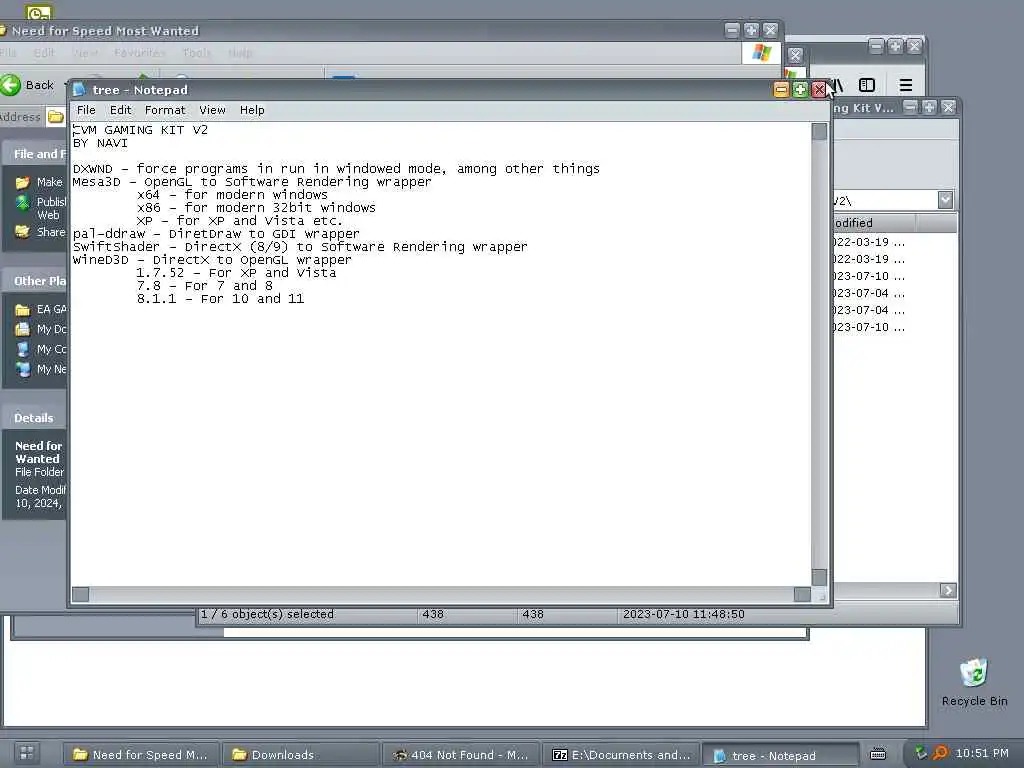Click the 2023-07-10 11:48:50 status bar entry
This screenshot has height=768, width=1024.
pos(684,614)
